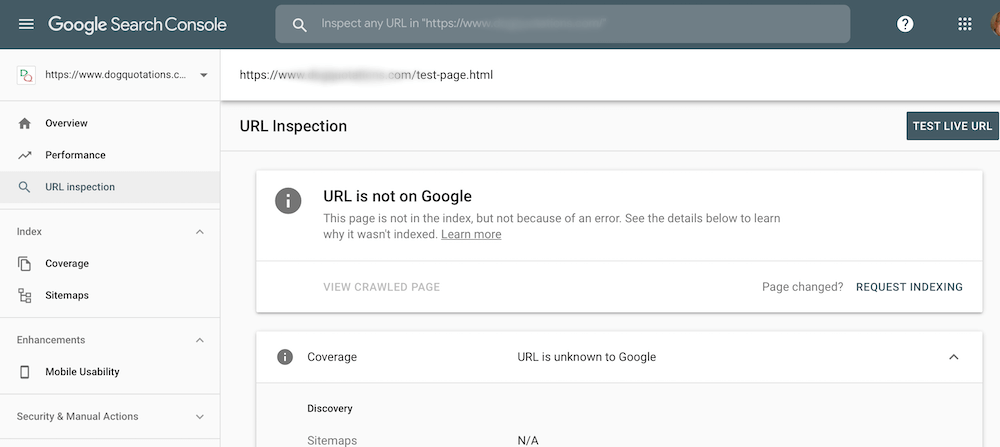Viewport: 1000px width, 447px height.
Task: Click the Index section header label
Action: [x=29, y=231]
